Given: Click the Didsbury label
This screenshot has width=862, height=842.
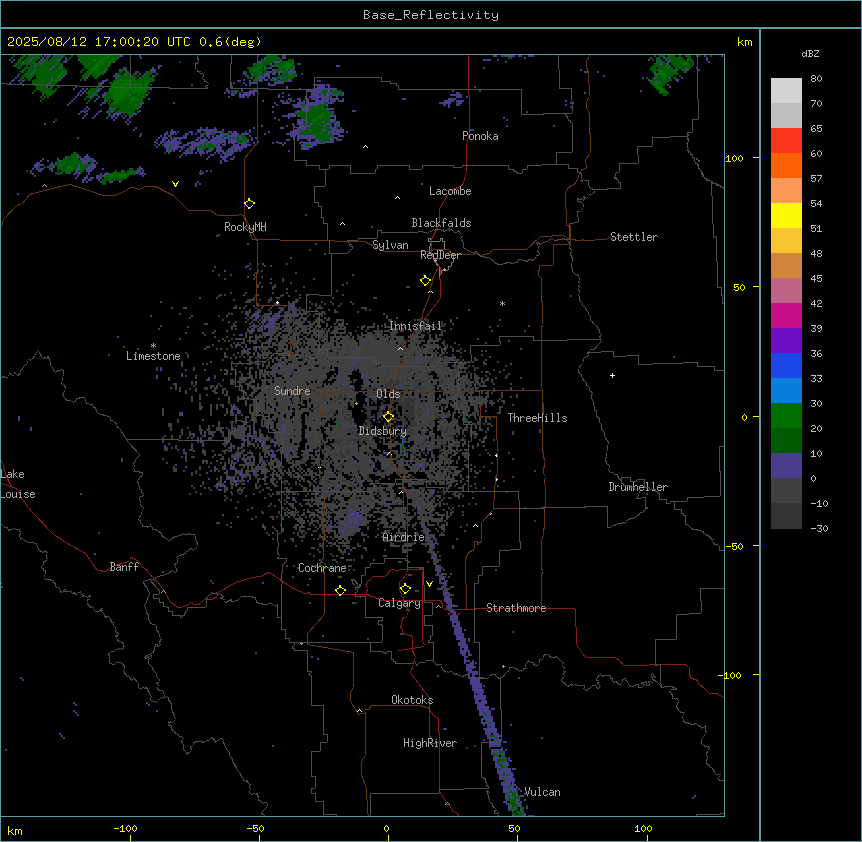Looking at the screenshot, I should click(x=383, y=431).
